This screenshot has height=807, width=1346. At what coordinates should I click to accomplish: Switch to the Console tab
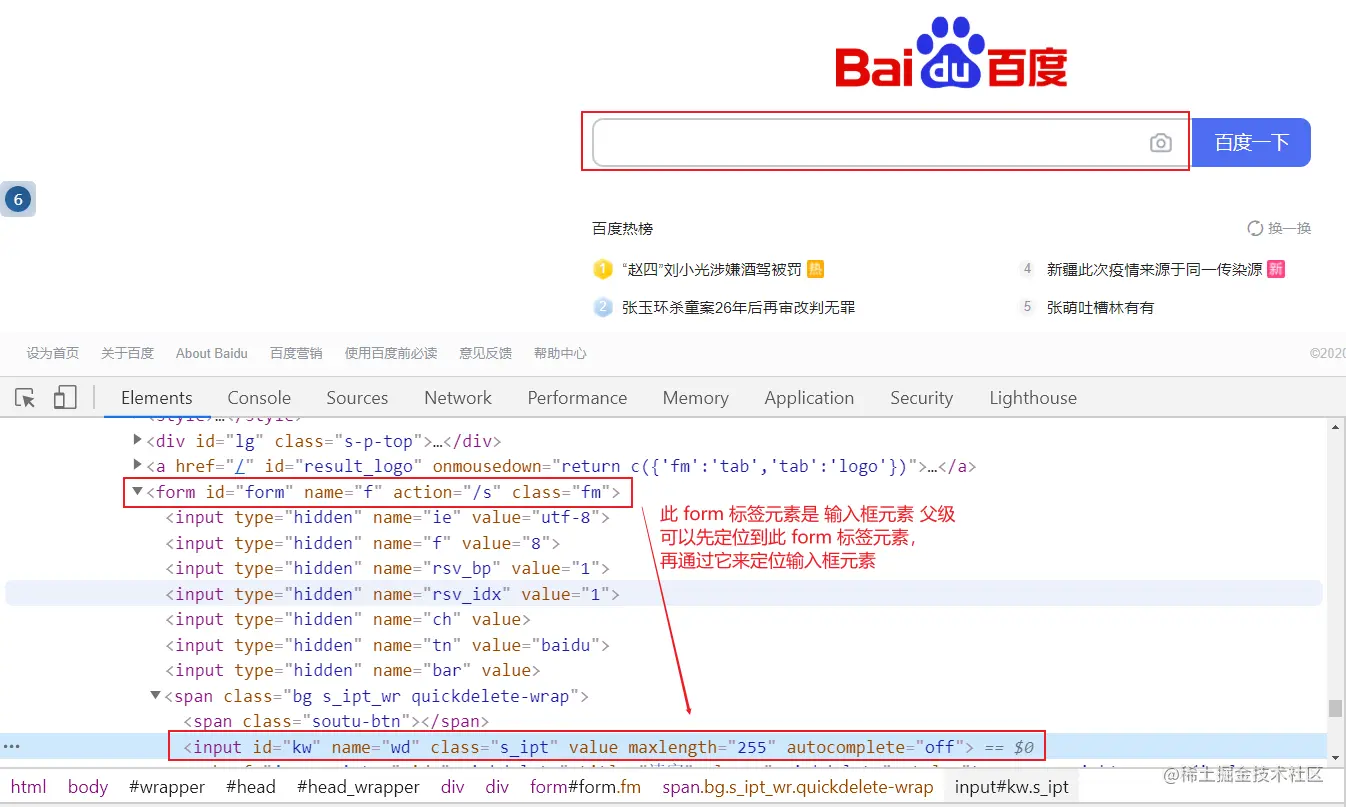(x=259, y=398)
